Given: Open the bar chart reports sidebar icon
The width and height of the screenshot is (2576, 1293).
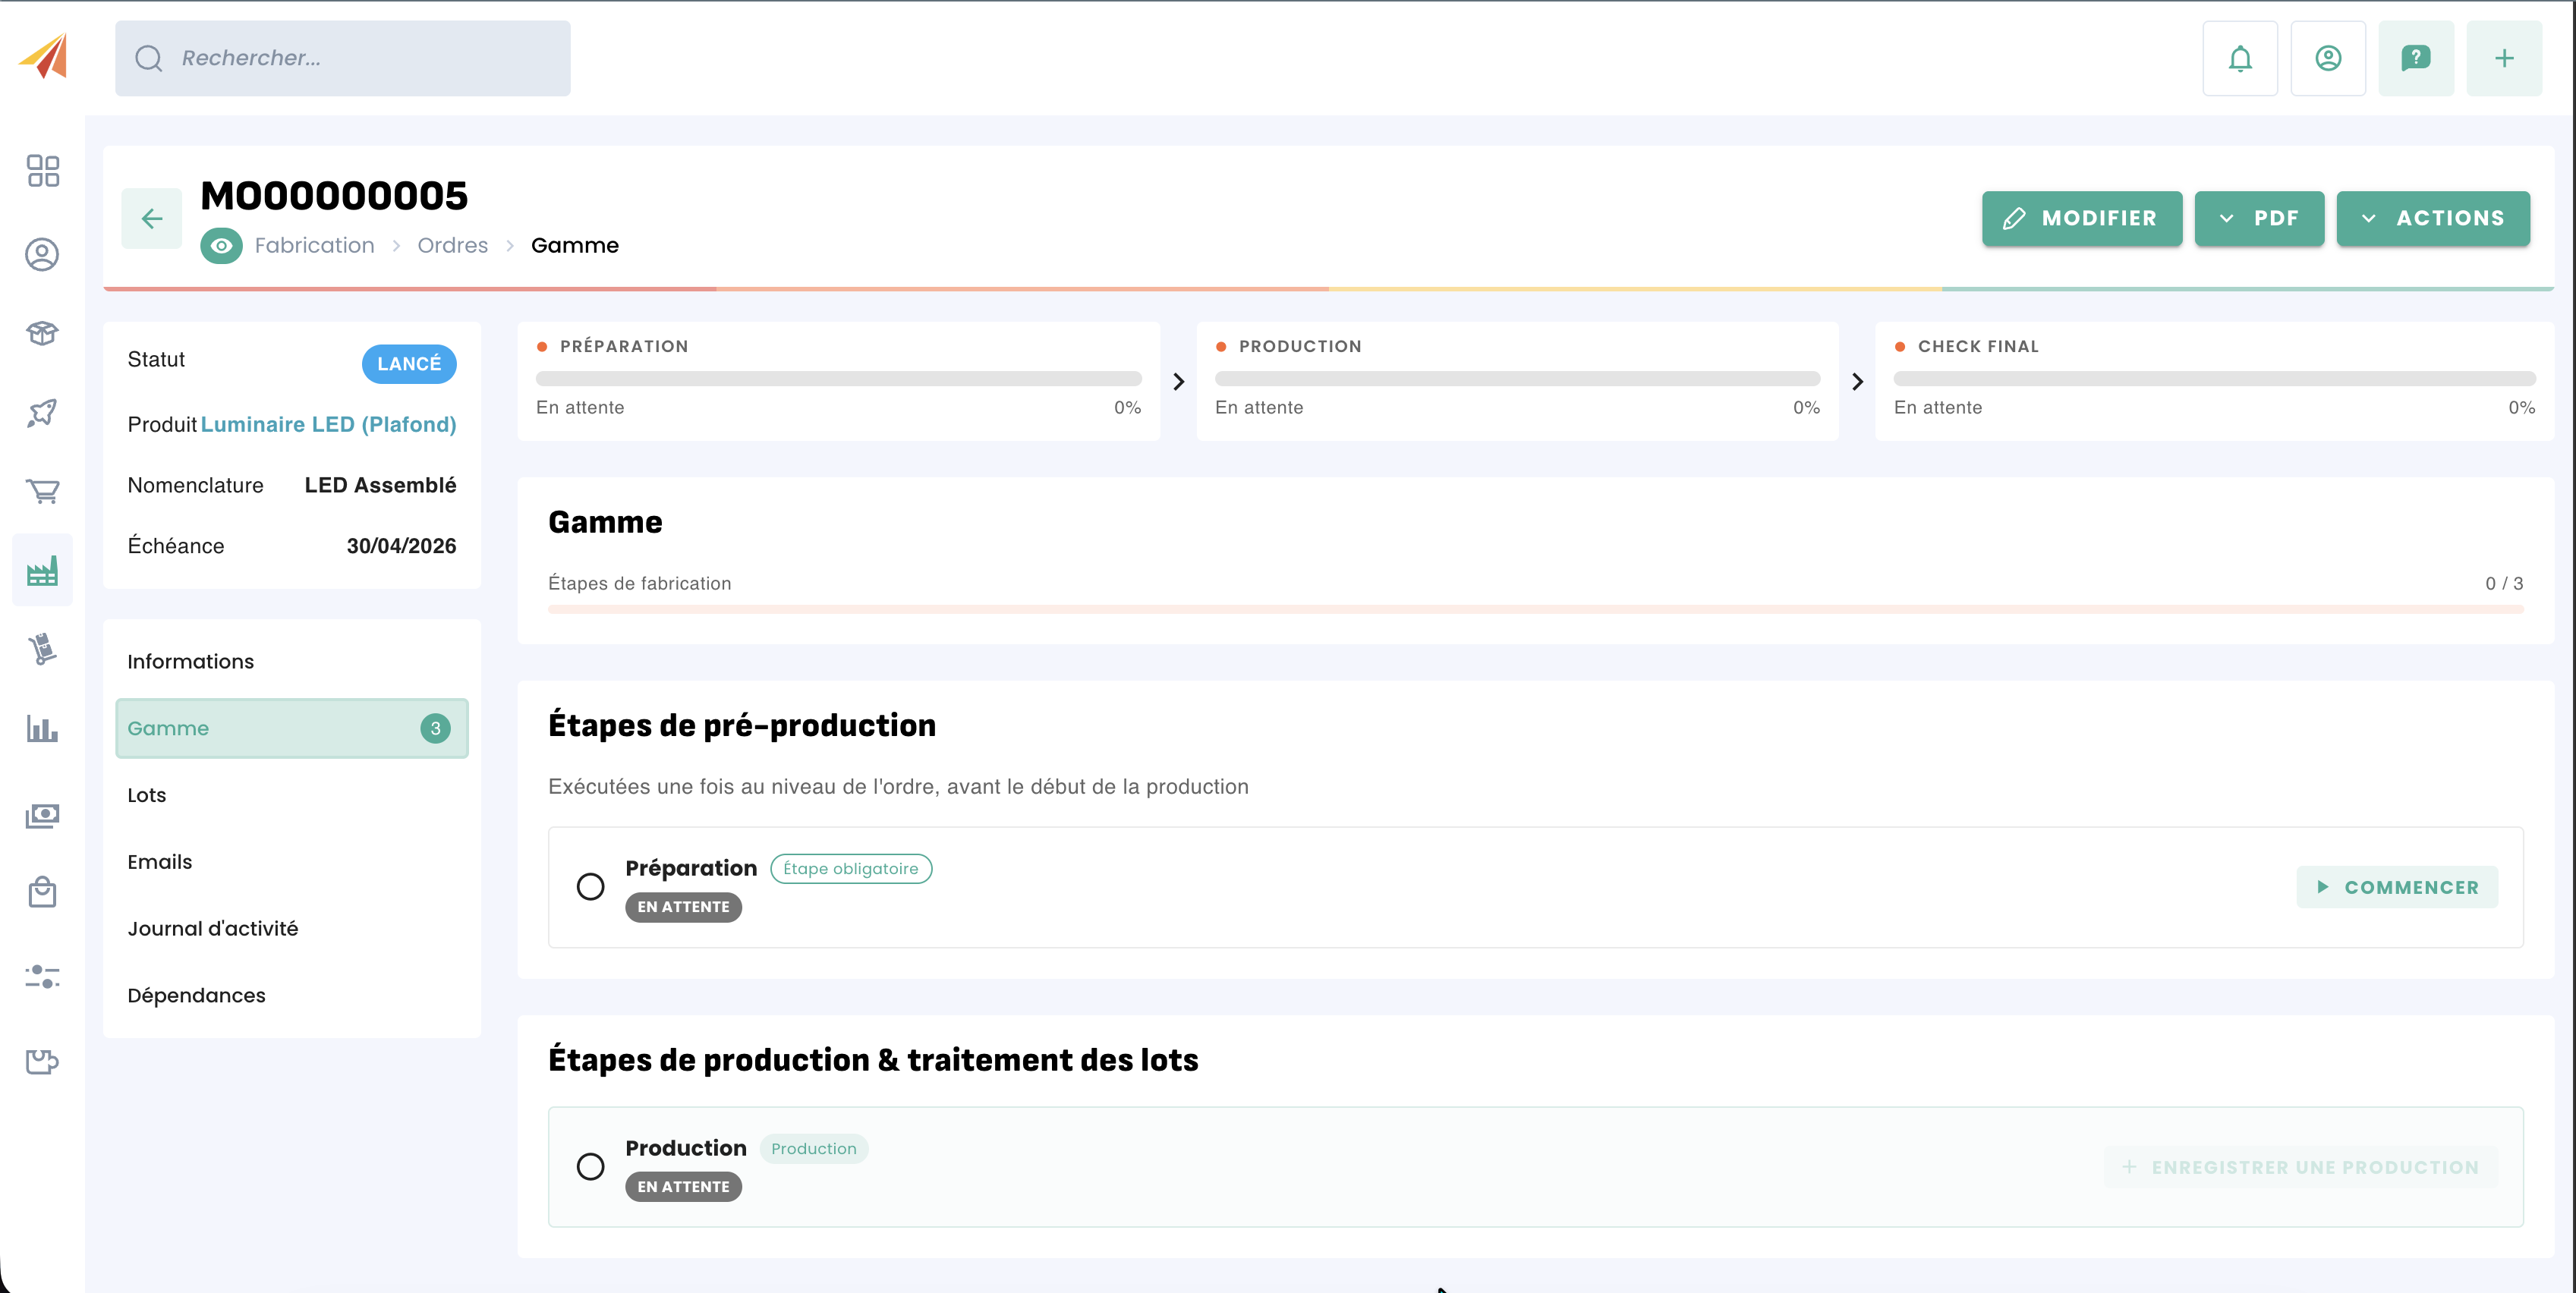Looking at the screenshot, I should pos(42,729).
